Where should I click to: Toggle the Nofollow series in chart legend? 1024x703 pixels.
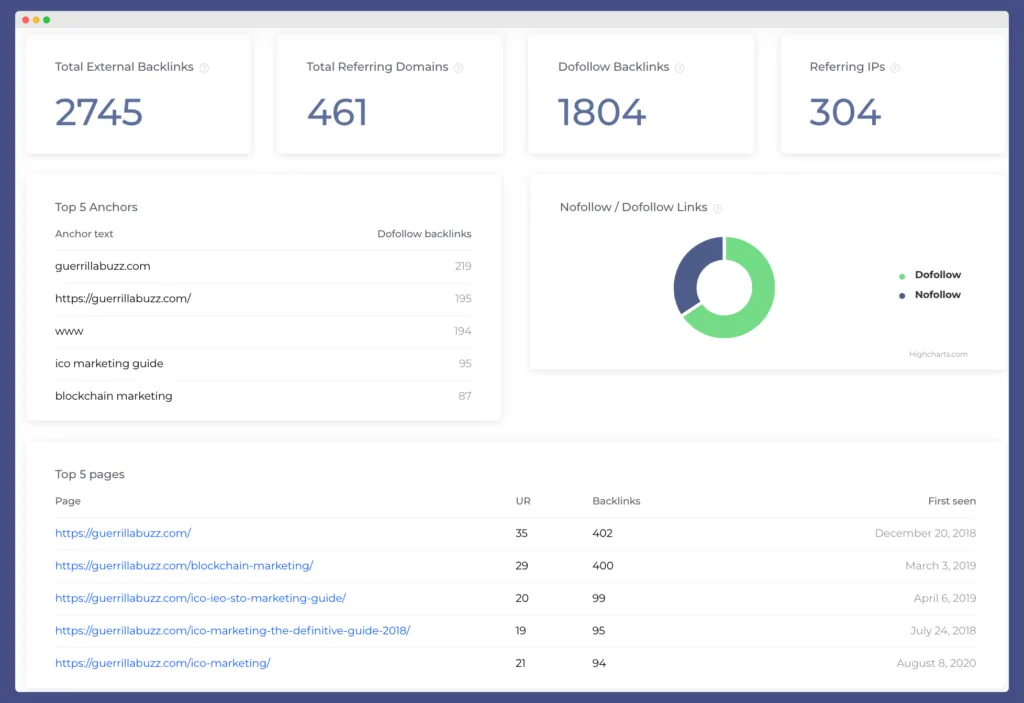[936, 295]
